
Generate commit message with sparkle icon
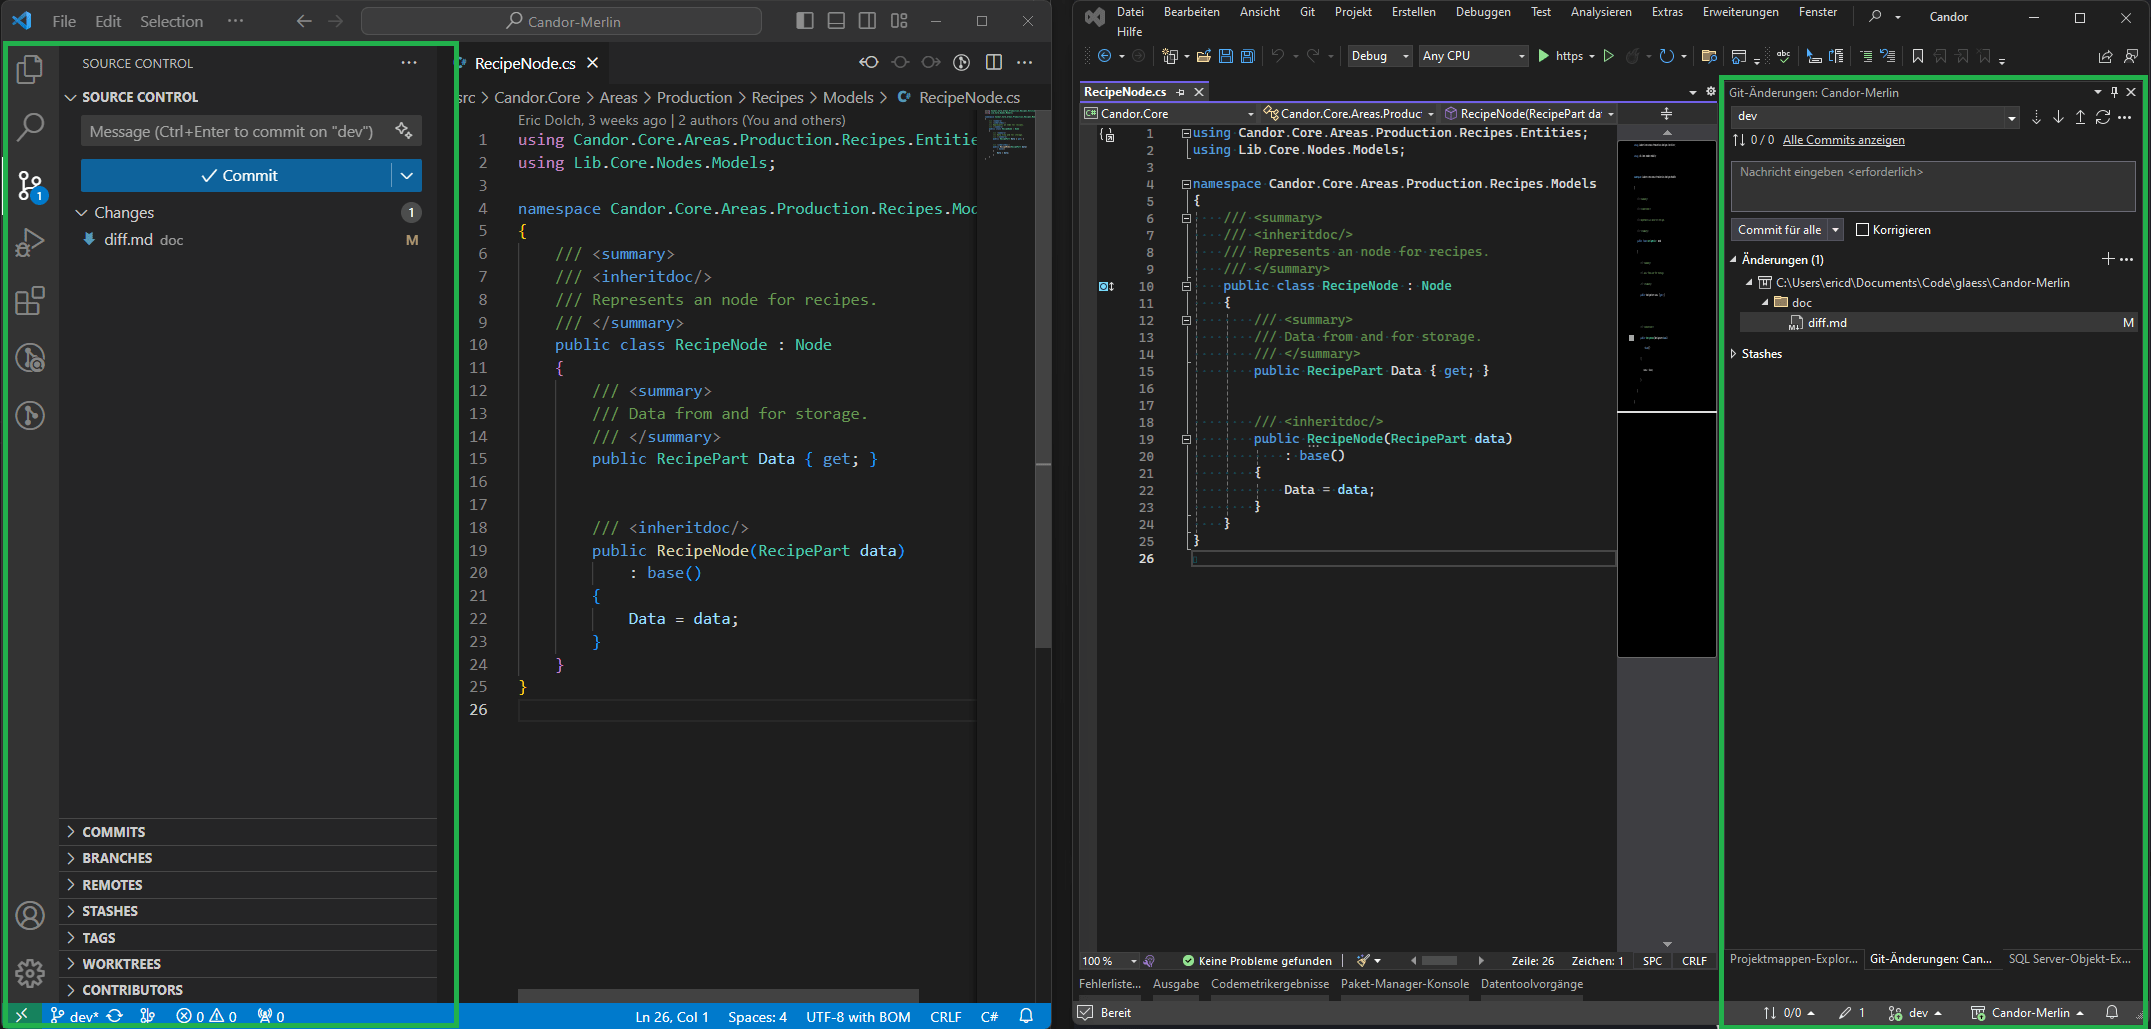click(403, 131)
